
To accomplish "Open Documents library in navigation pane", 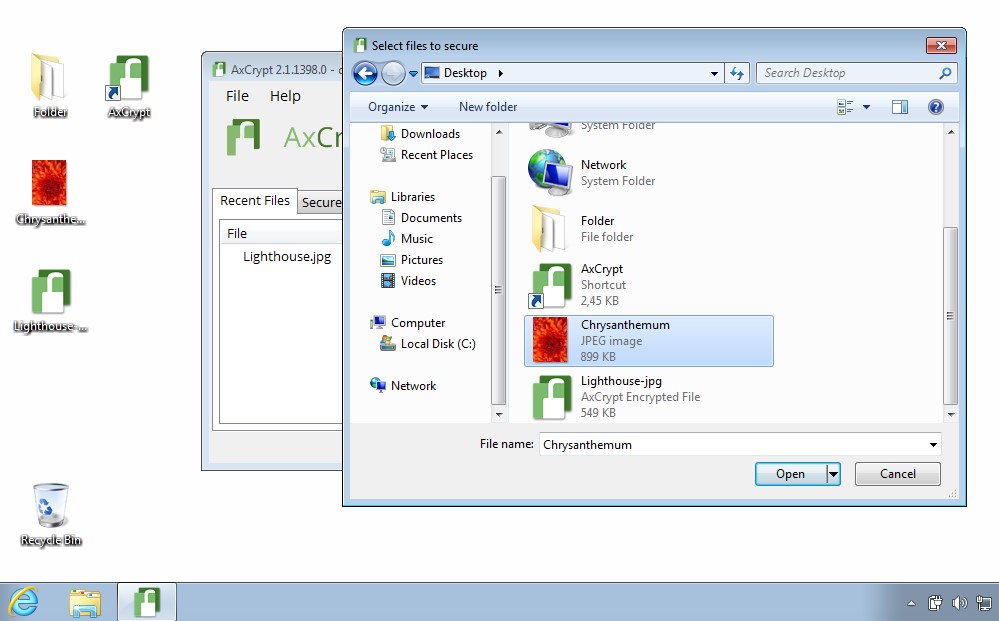I will (422, 218).
